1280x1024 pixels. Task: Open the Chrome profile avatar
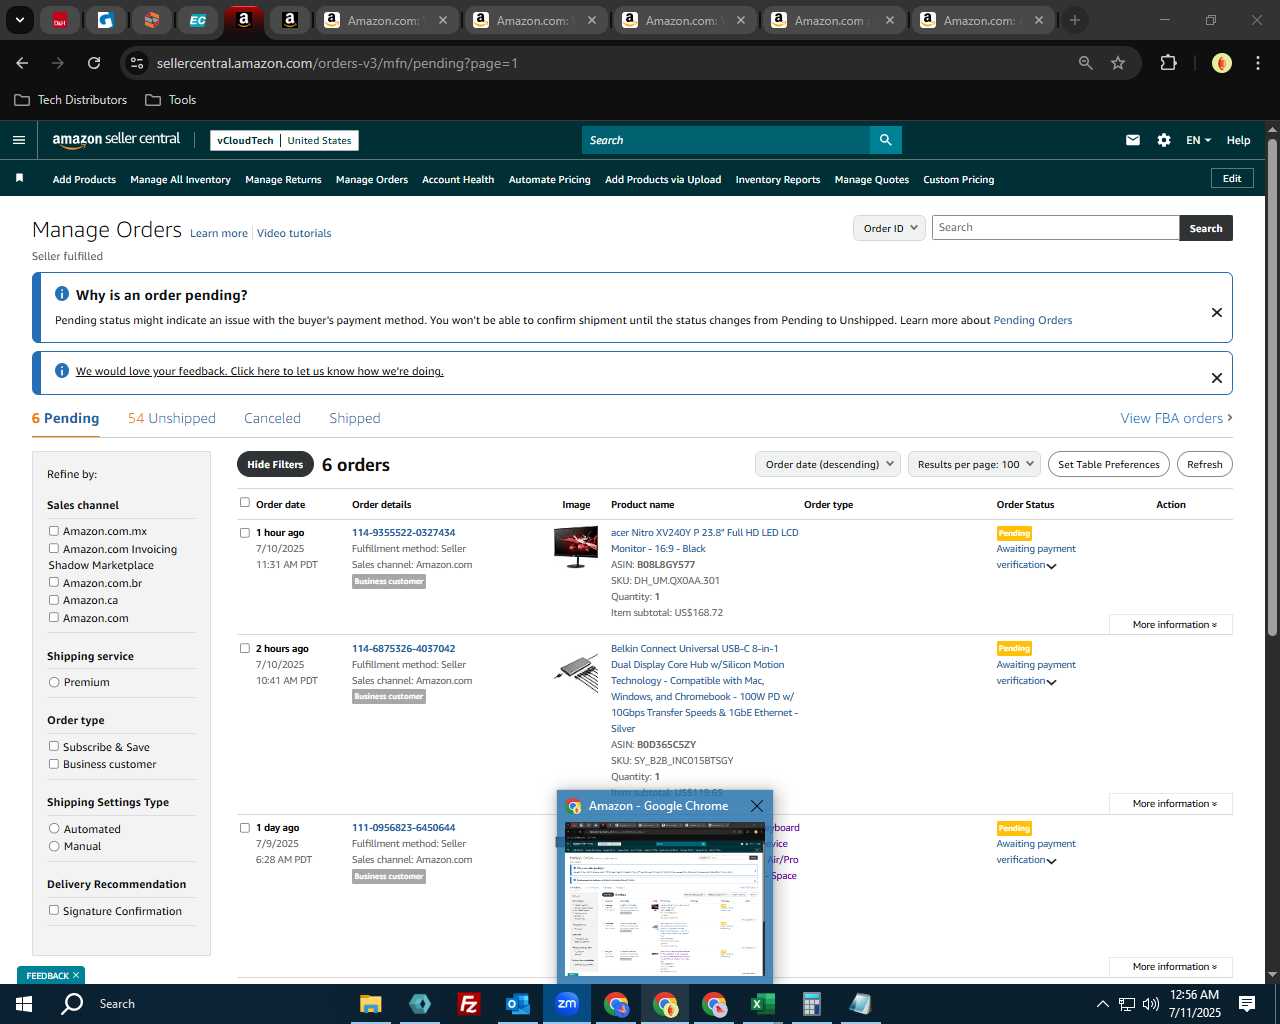point(1222,63)
